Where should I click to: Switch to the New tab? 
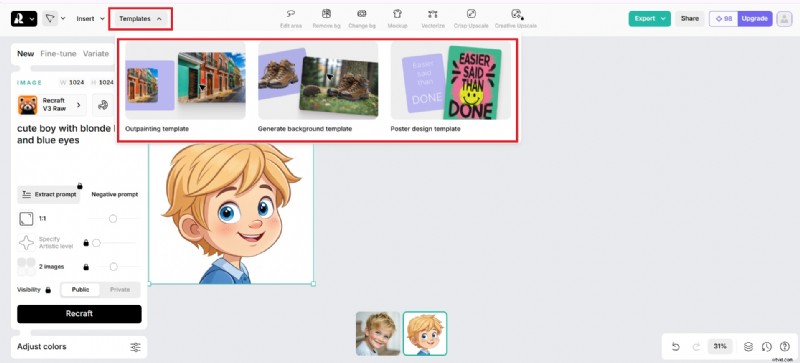click(x=26, y=54)
